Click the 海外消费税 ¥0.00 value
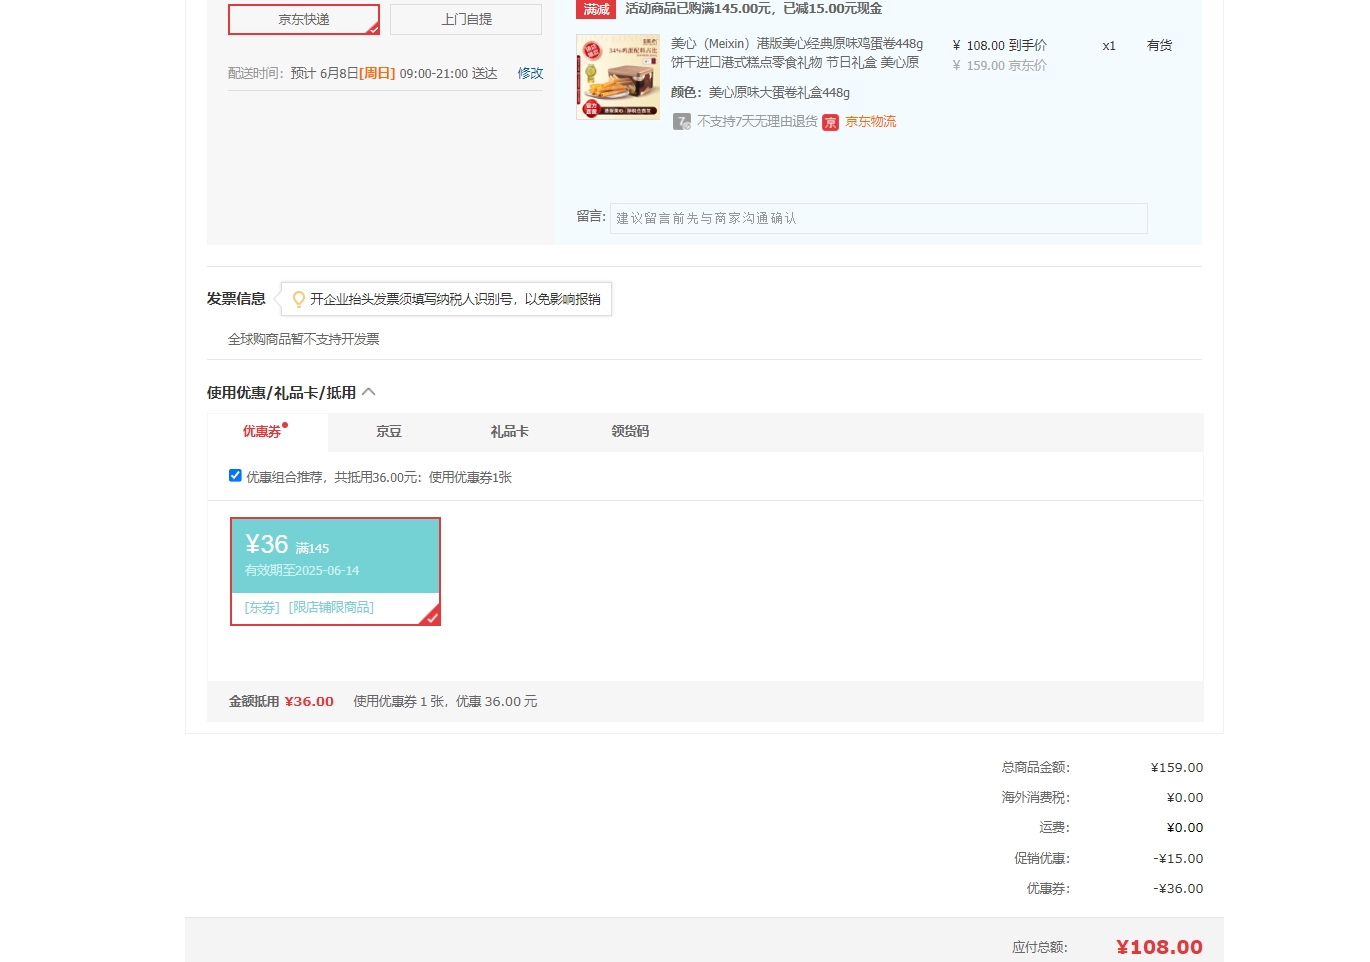Image resolution: width=1370 pixels, height=962 pixels. click(x=1185, y=798)
